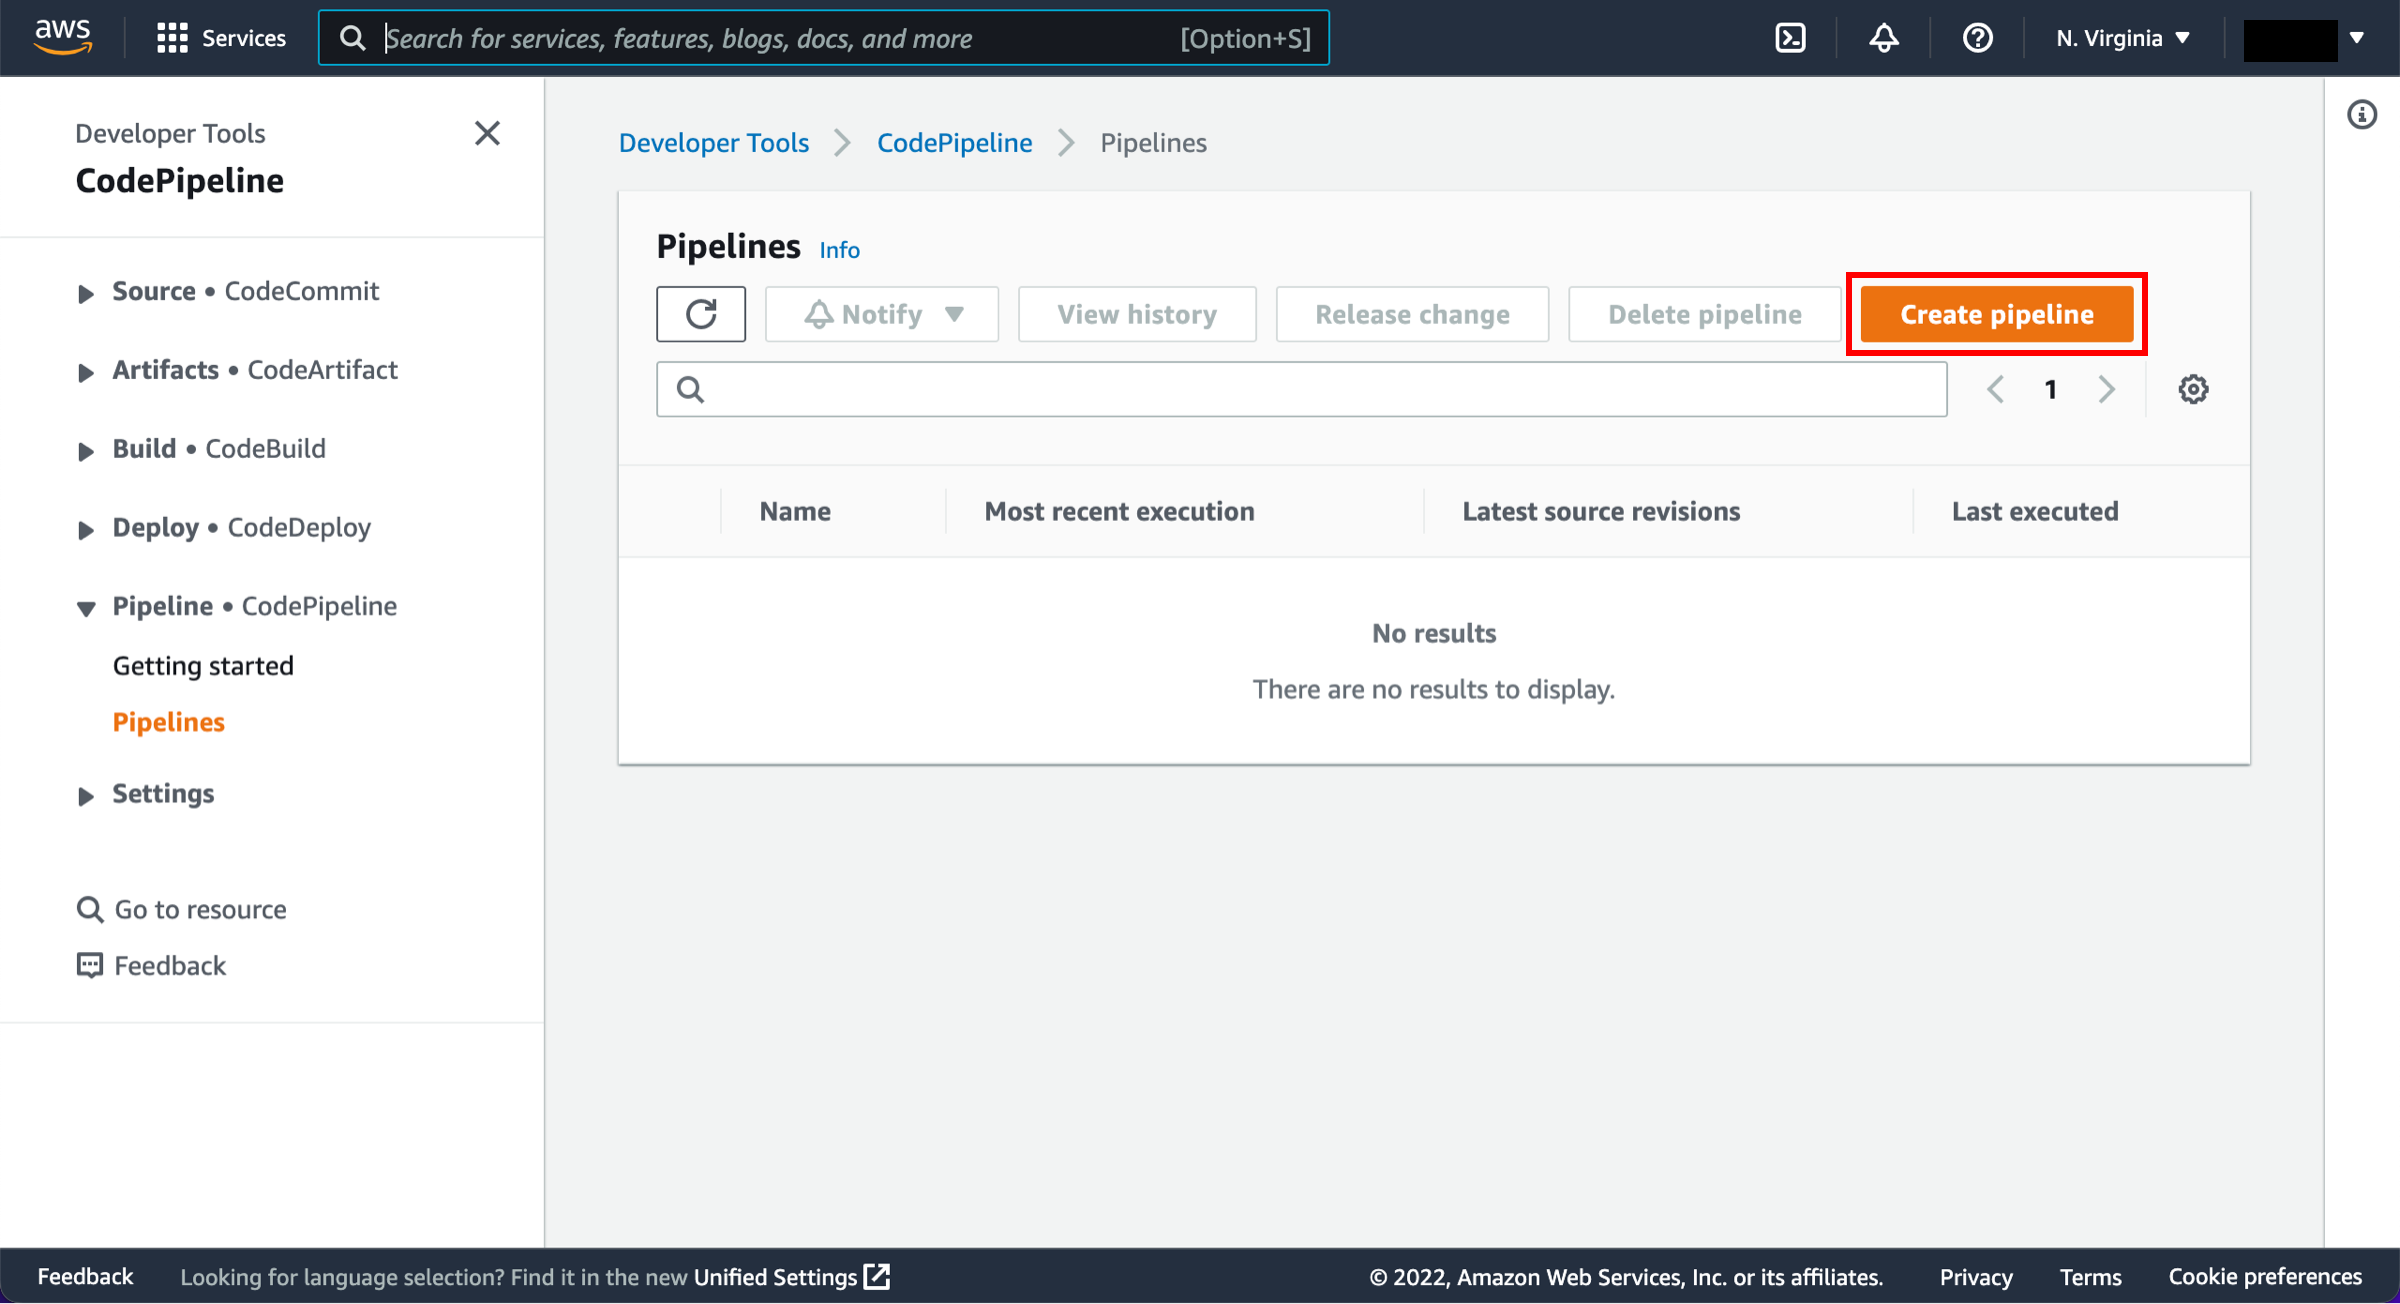
Task: Open the account menu dropdown
Action: point(2304,39)
